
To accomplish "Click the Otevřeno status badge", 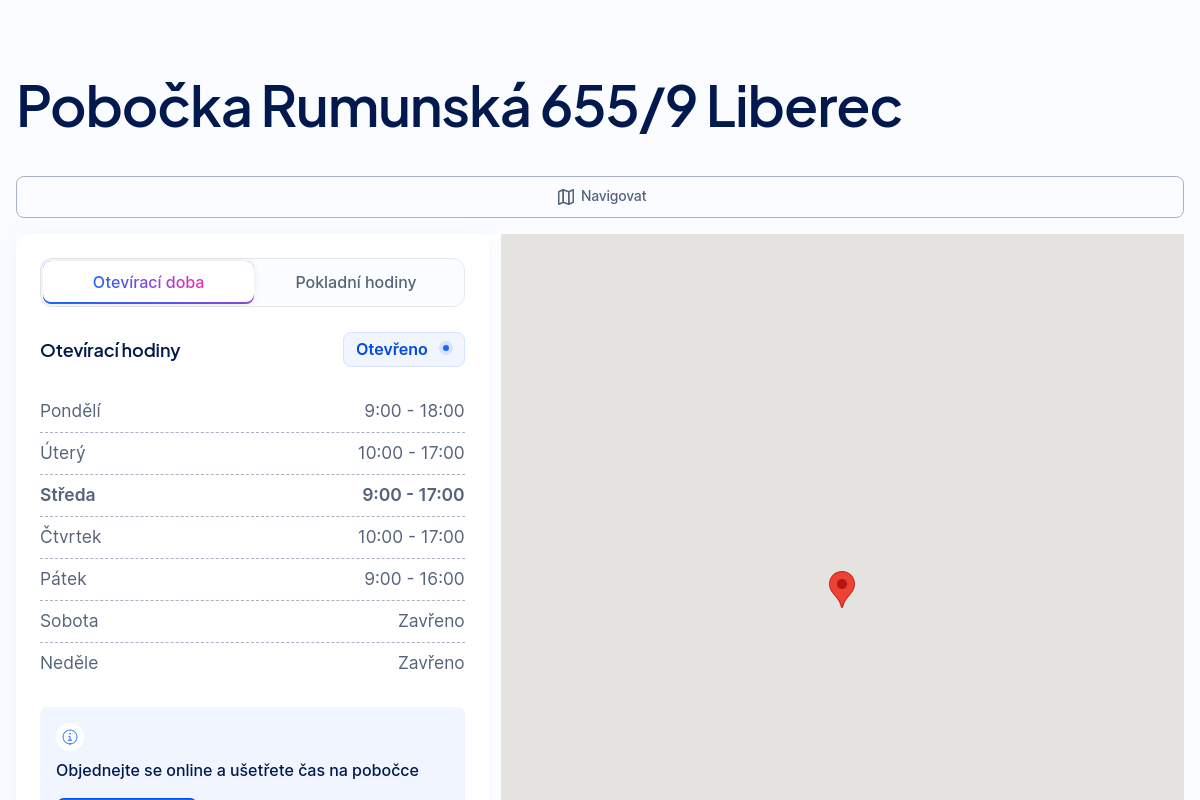I will pos(403,349).
